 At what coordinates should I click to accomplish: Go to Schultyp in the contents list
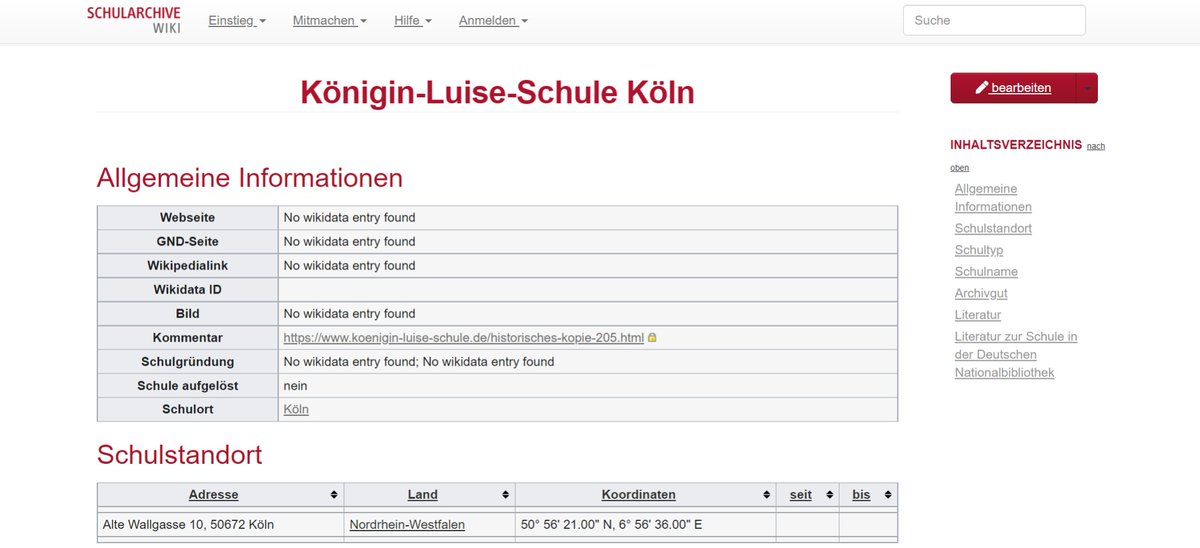[x=979, y=250]
